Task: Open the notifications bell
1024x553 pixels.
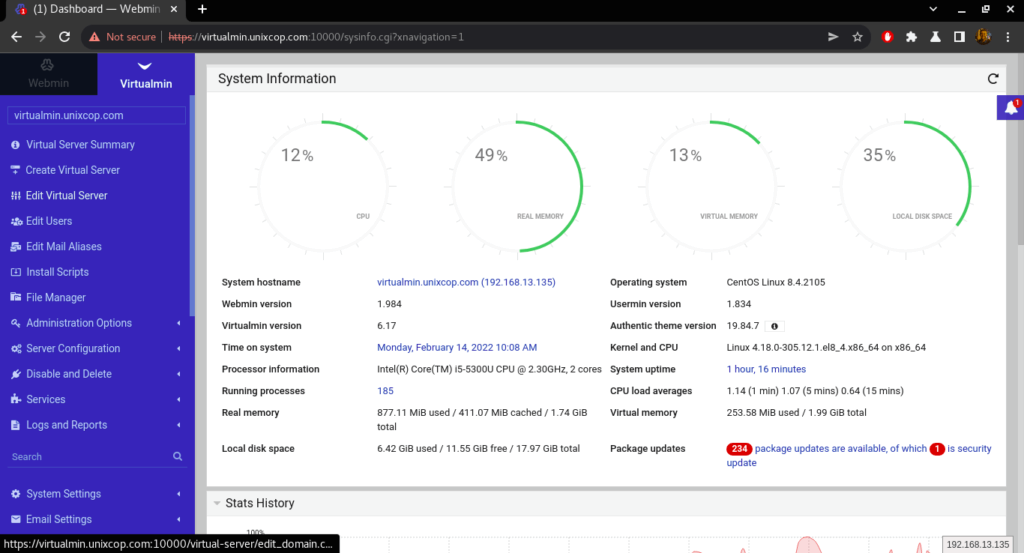Action: click(x=1011, y=108)
